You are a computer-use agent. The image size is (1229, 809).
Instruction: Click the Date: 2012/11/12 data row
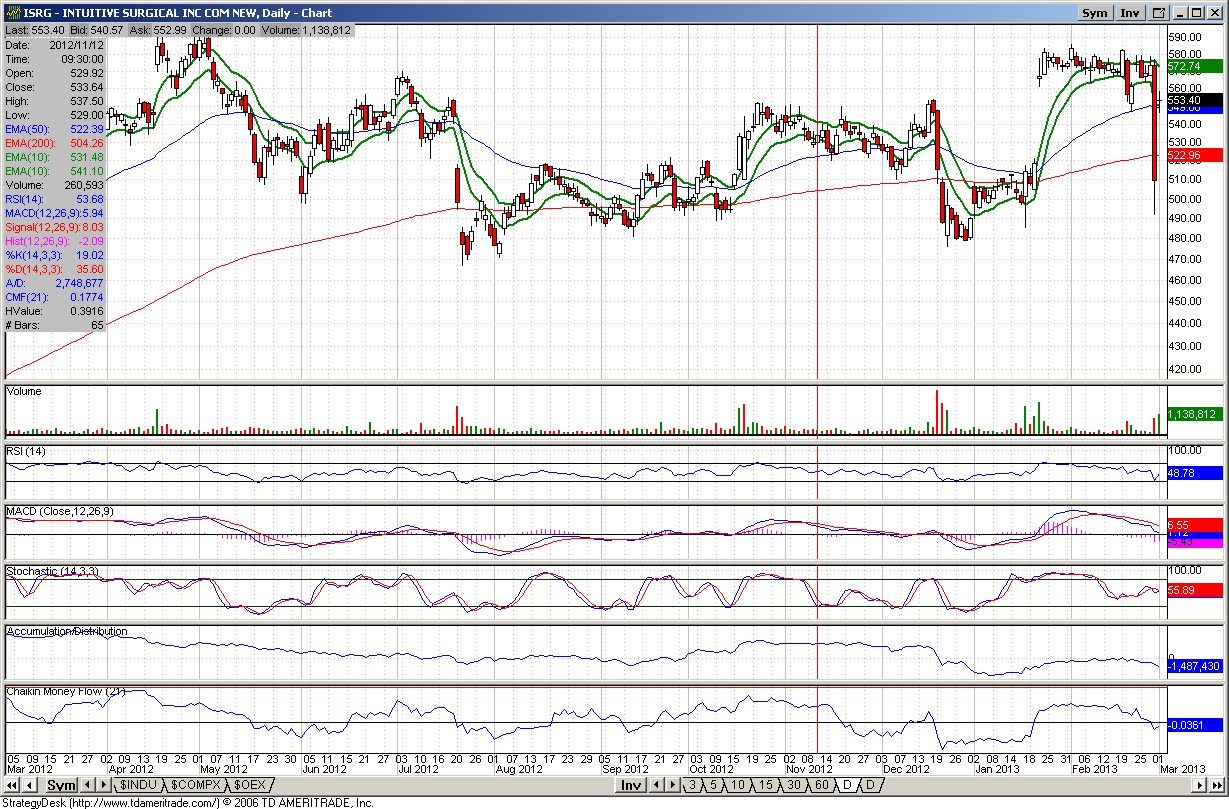[55, 45]
